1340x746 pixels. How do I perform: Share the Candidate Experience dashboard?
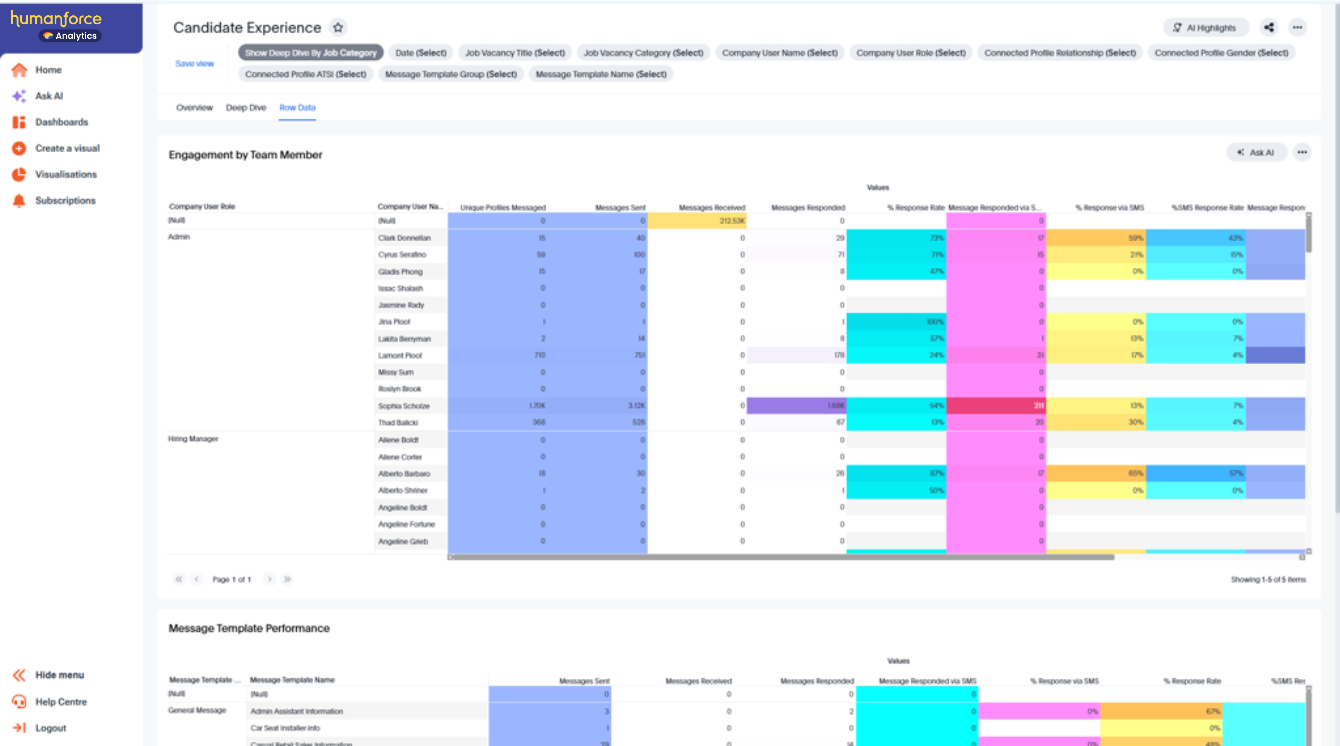pos(1268,28)
